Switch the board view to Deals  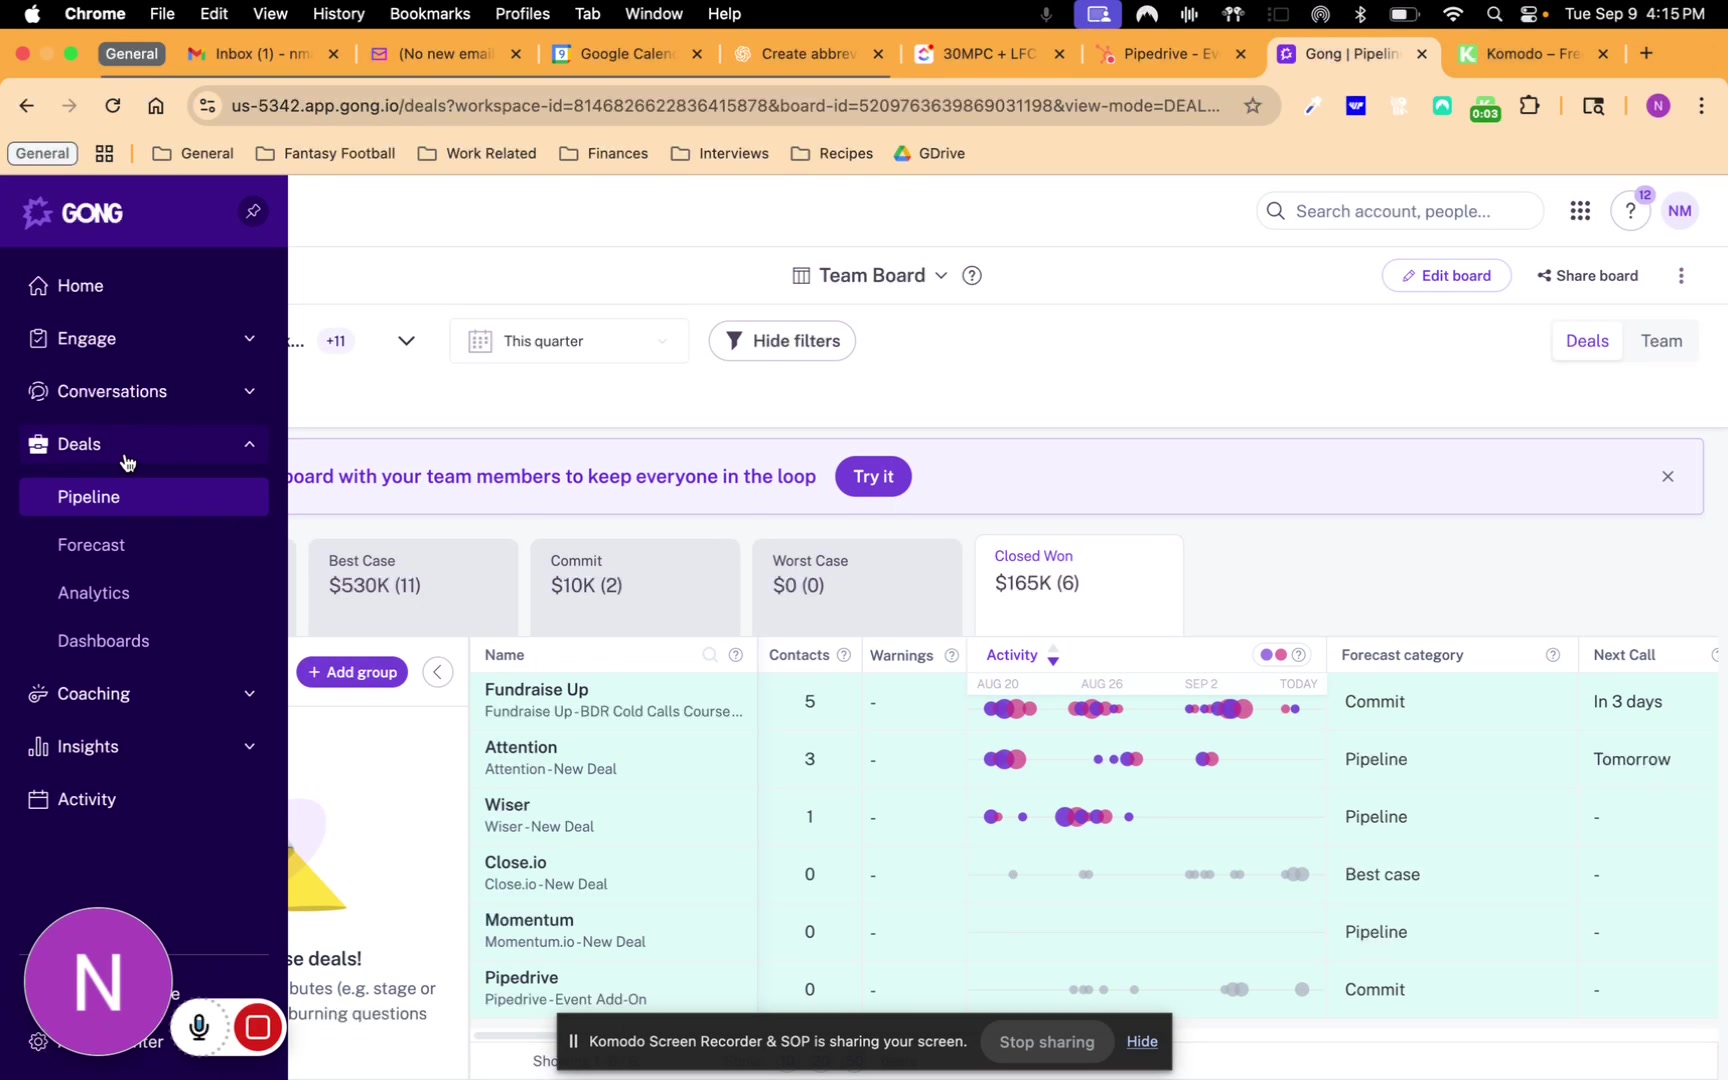(x=1587, y=341)
